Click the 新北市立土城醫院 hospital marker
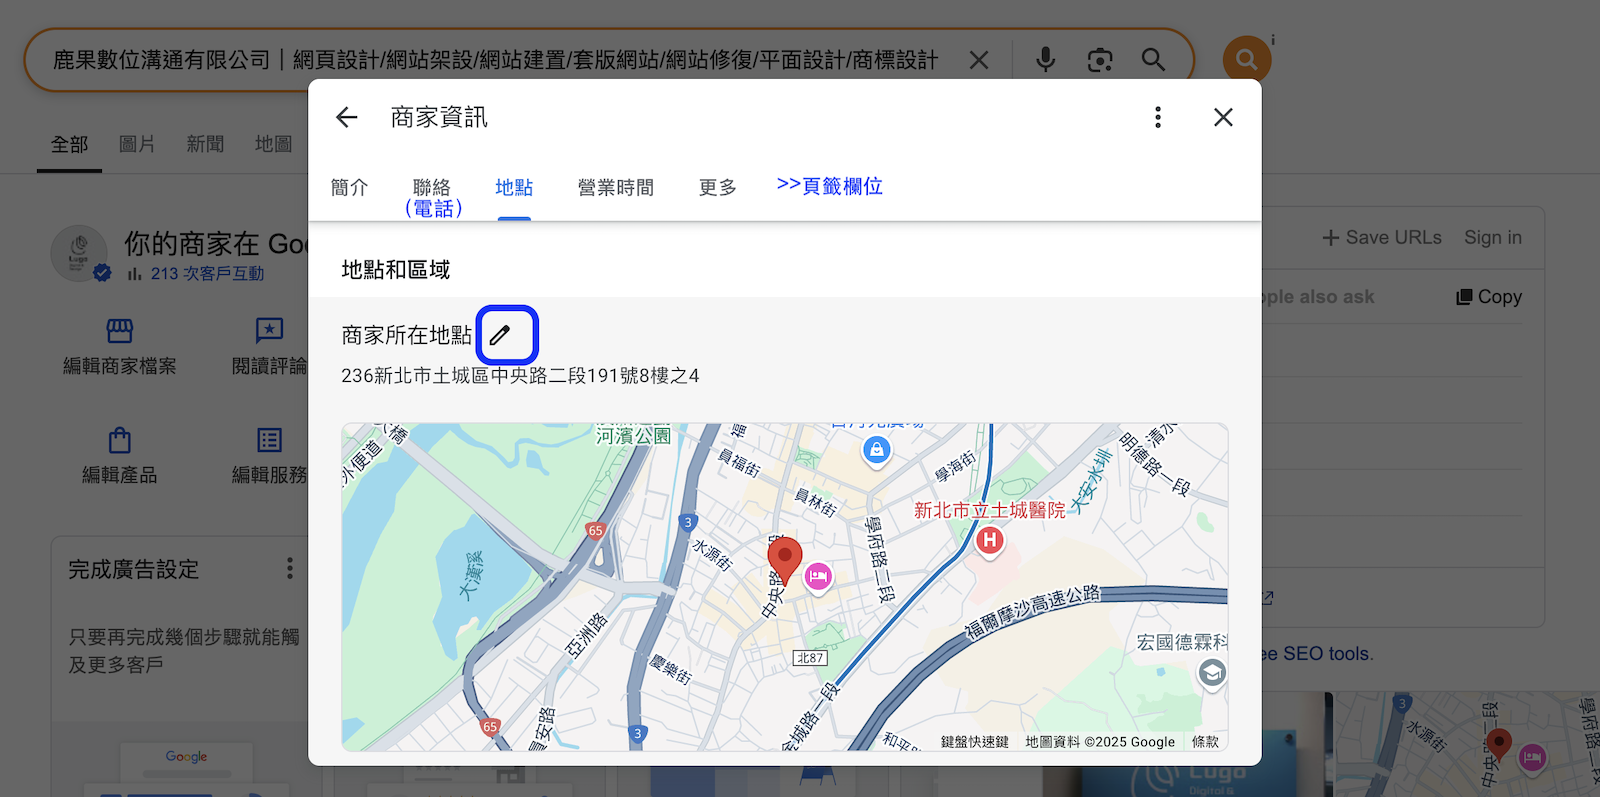This screenshot has height=797, width=1600. coord(990,541)
